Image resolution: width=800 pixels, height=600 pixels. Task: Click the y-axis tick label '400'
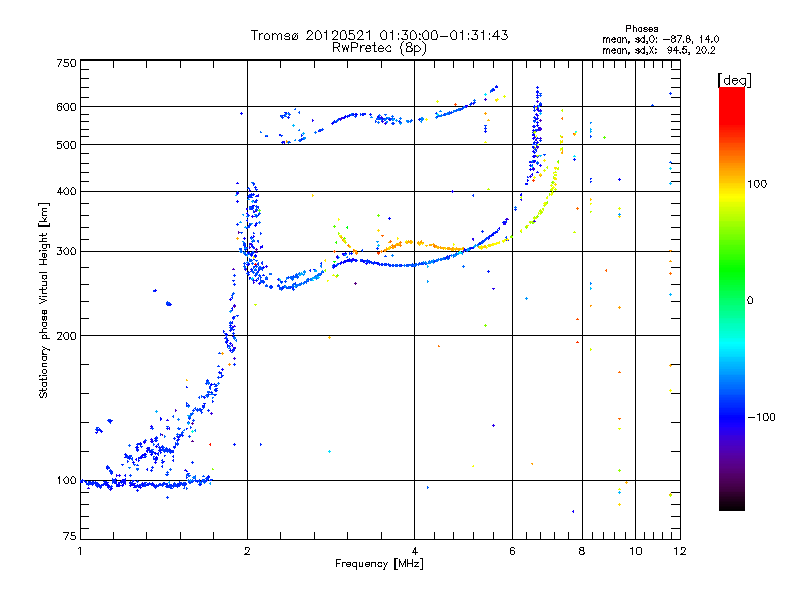pyautogui.click(x=66, y=192)
